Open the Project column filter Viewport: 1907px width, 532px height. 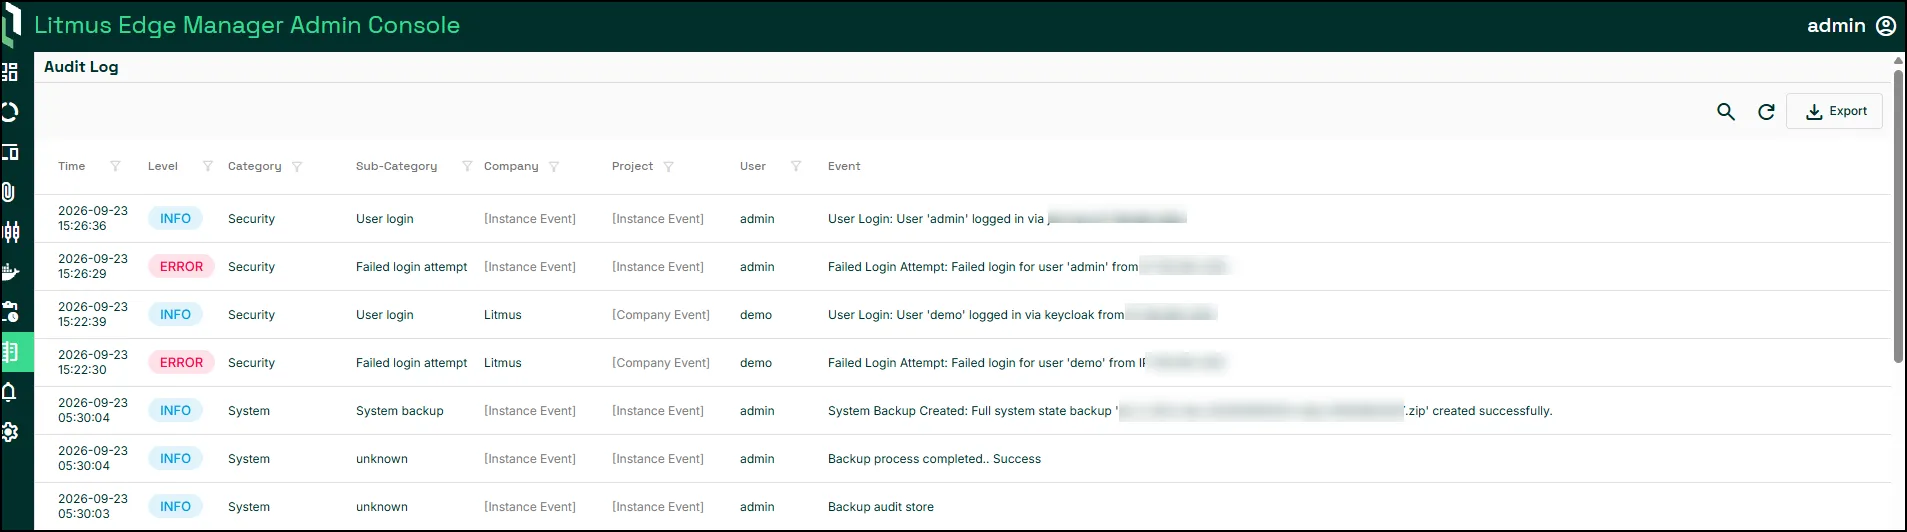pos(669,167)
